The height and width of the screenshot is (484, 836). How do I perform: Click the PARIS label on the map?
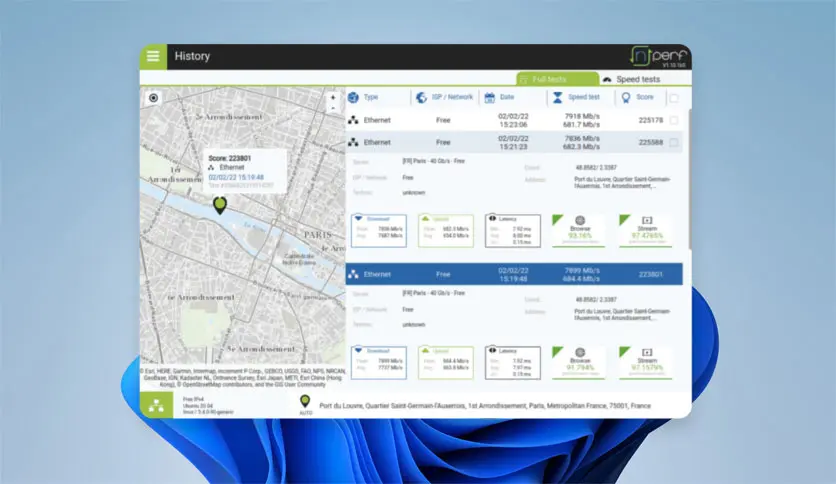[318, 235]
